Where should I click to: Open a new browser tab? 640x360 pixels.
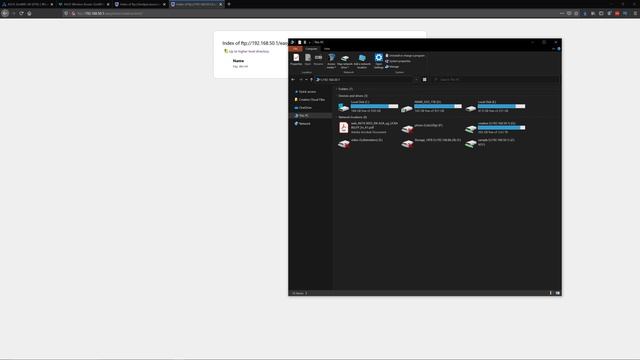coord(229,4)
